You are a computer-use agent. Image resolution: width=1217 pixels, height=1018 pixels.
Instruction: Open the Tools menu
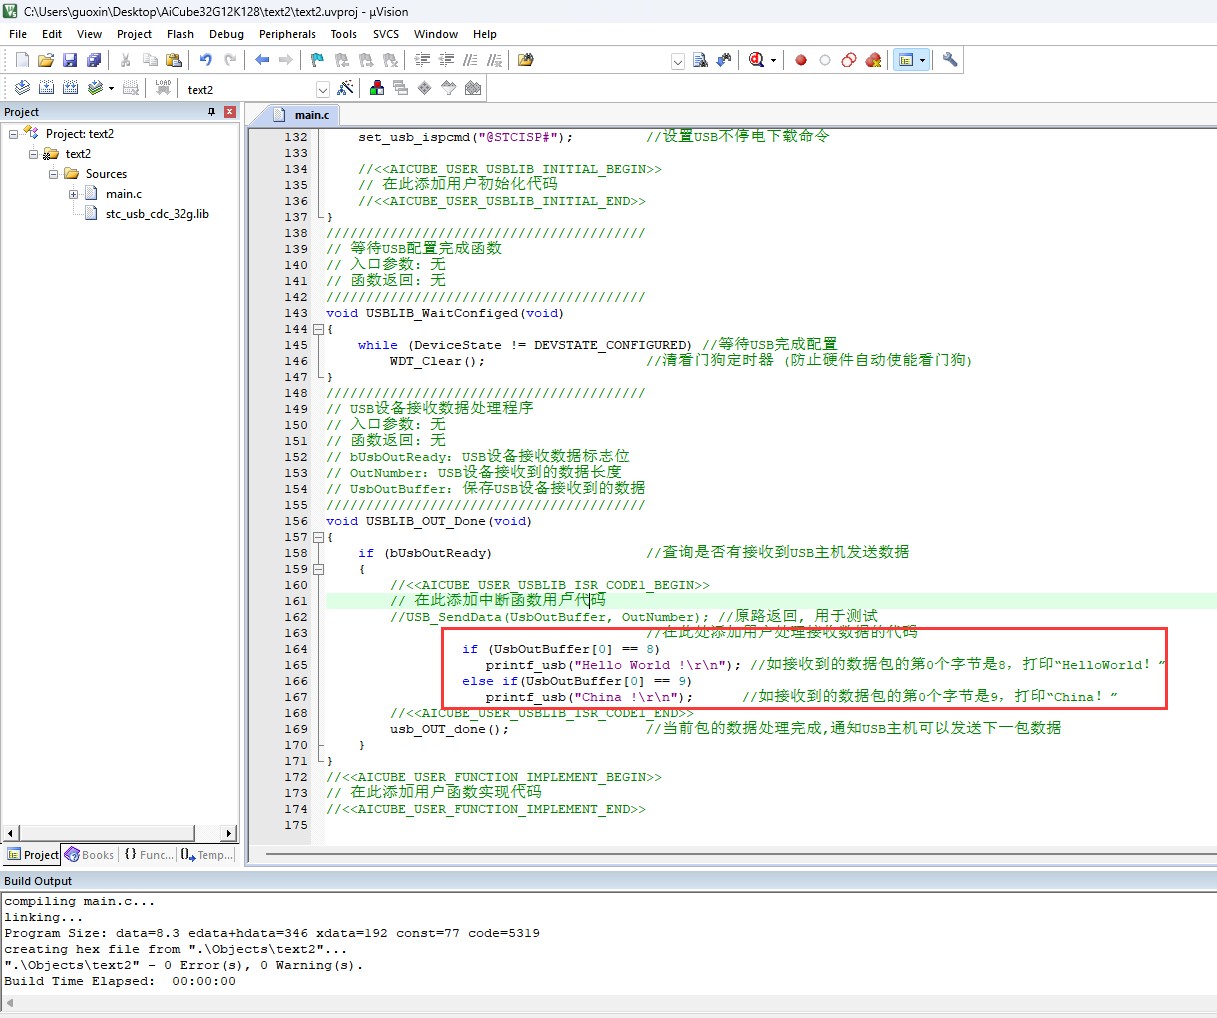pos(344,34)
